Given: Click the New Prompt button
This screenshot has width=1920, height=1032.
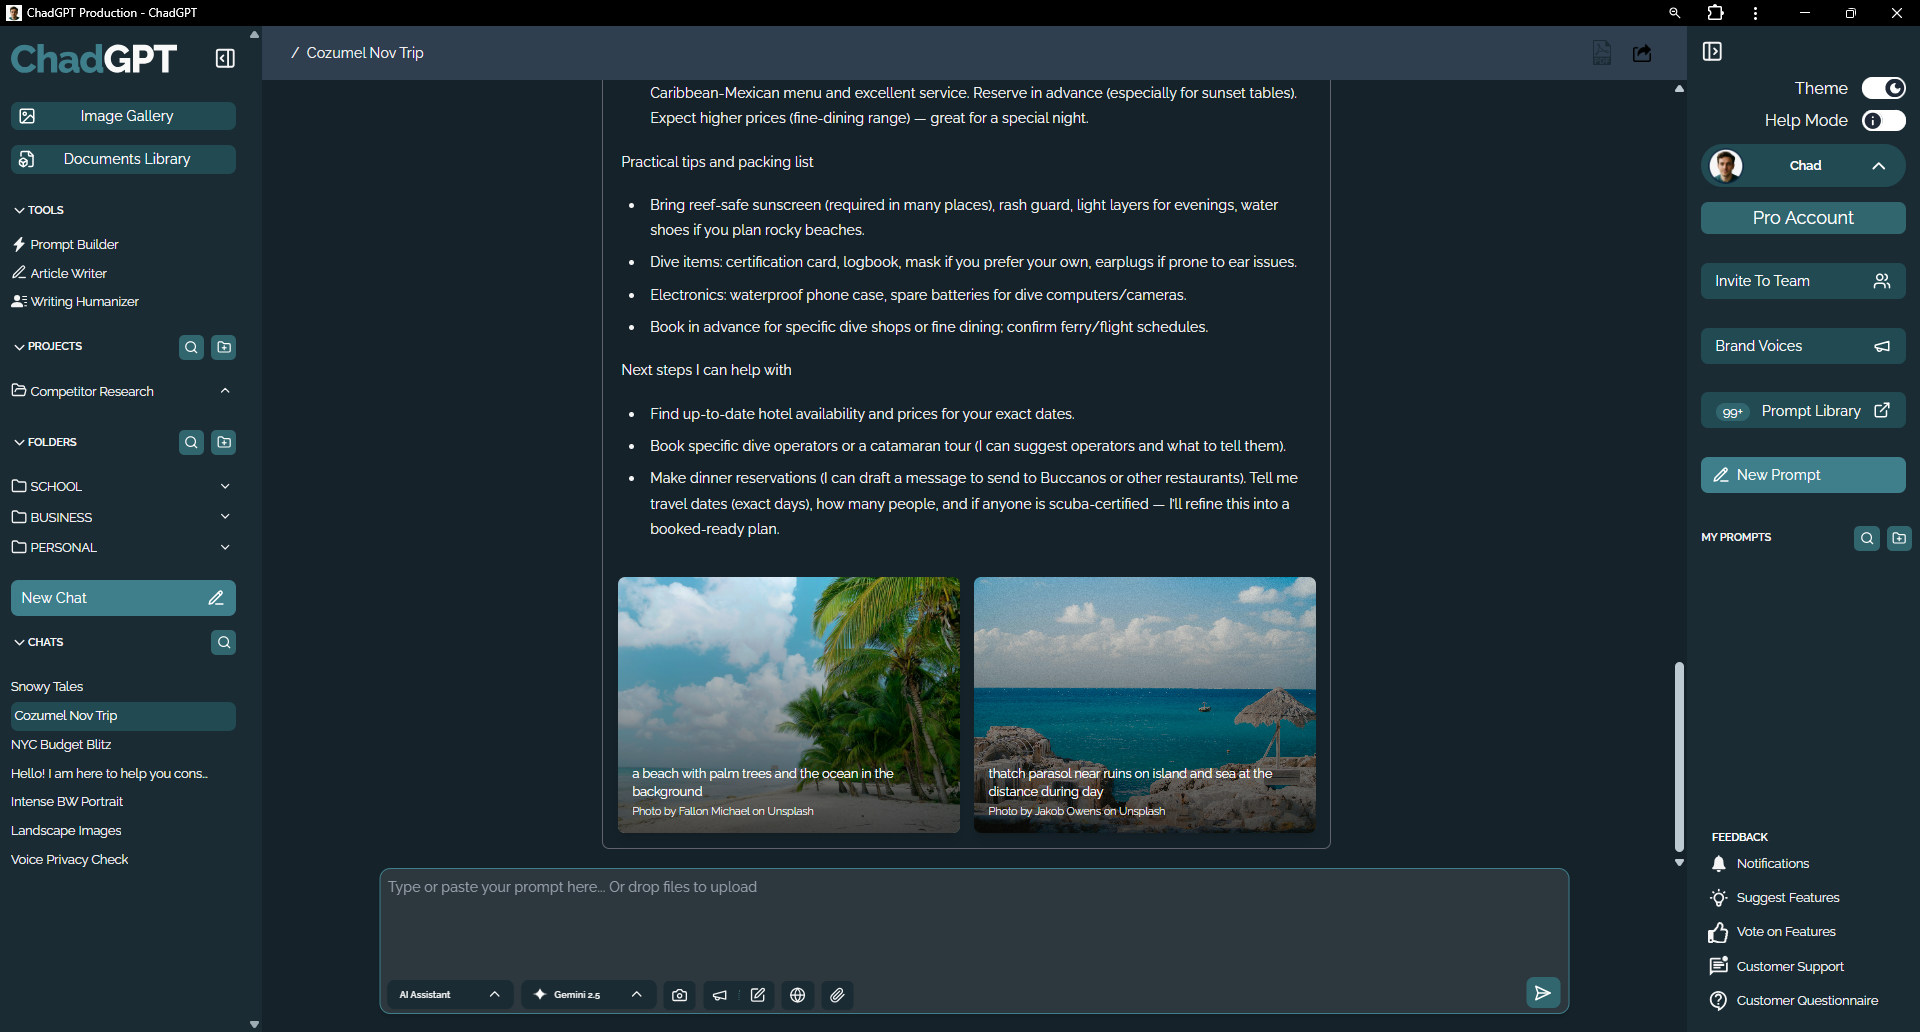Looking at the screenshot, I should (1802, 475).
